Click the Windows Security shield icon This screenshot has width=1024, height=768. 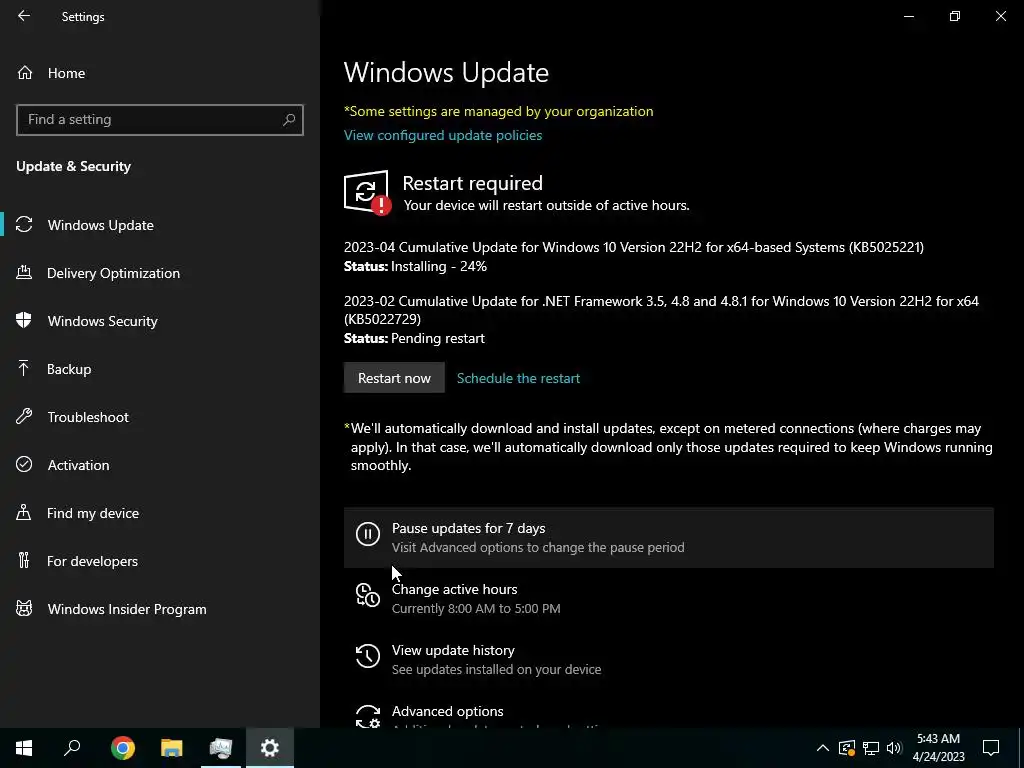[24, 320]
